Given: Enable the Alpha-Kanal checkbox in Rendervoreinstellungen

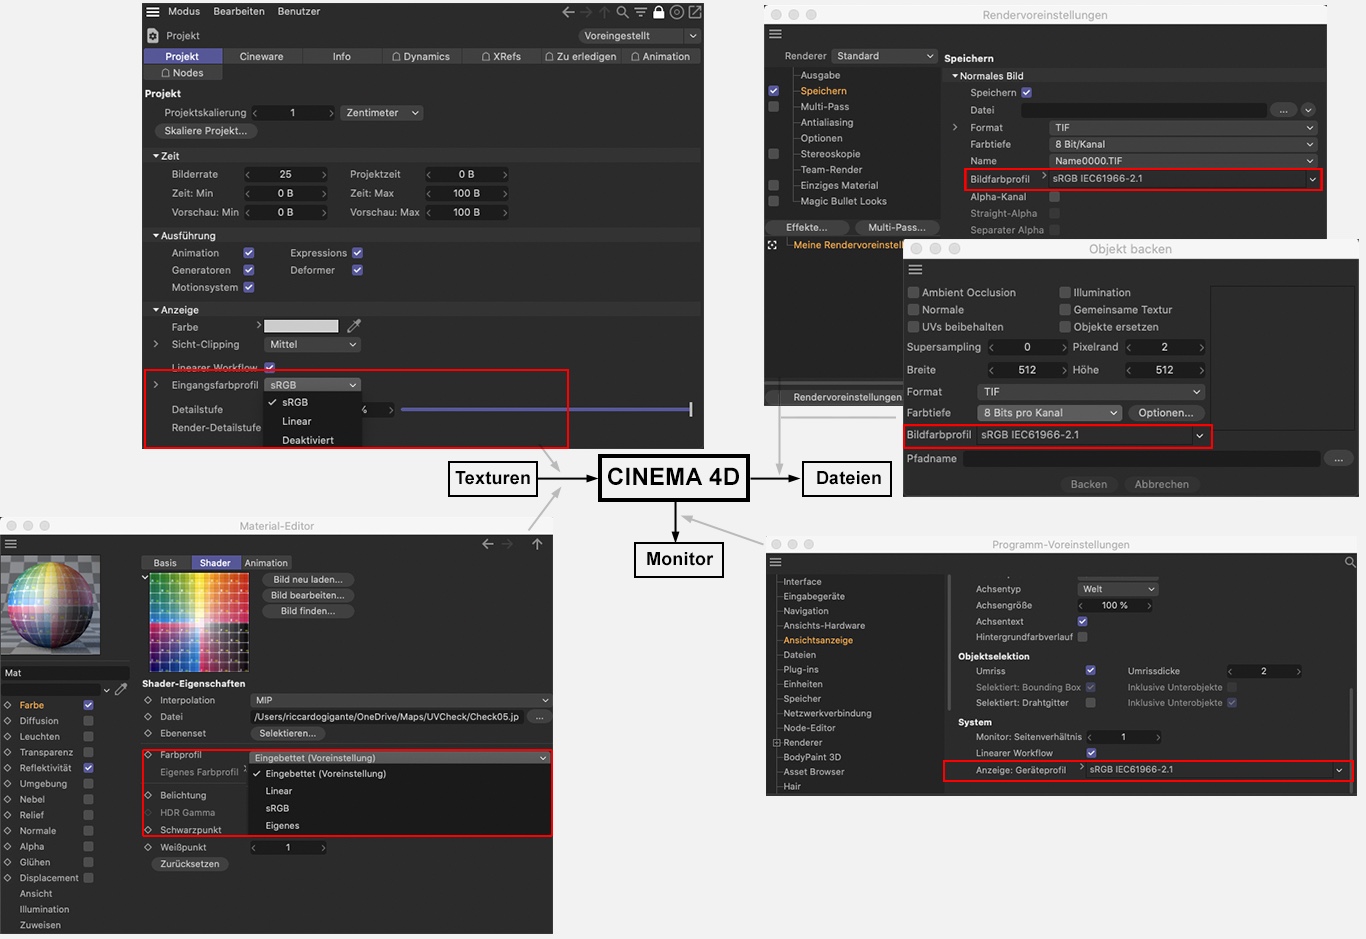Looking at the screenshot, I should (x=1054, y=197).
